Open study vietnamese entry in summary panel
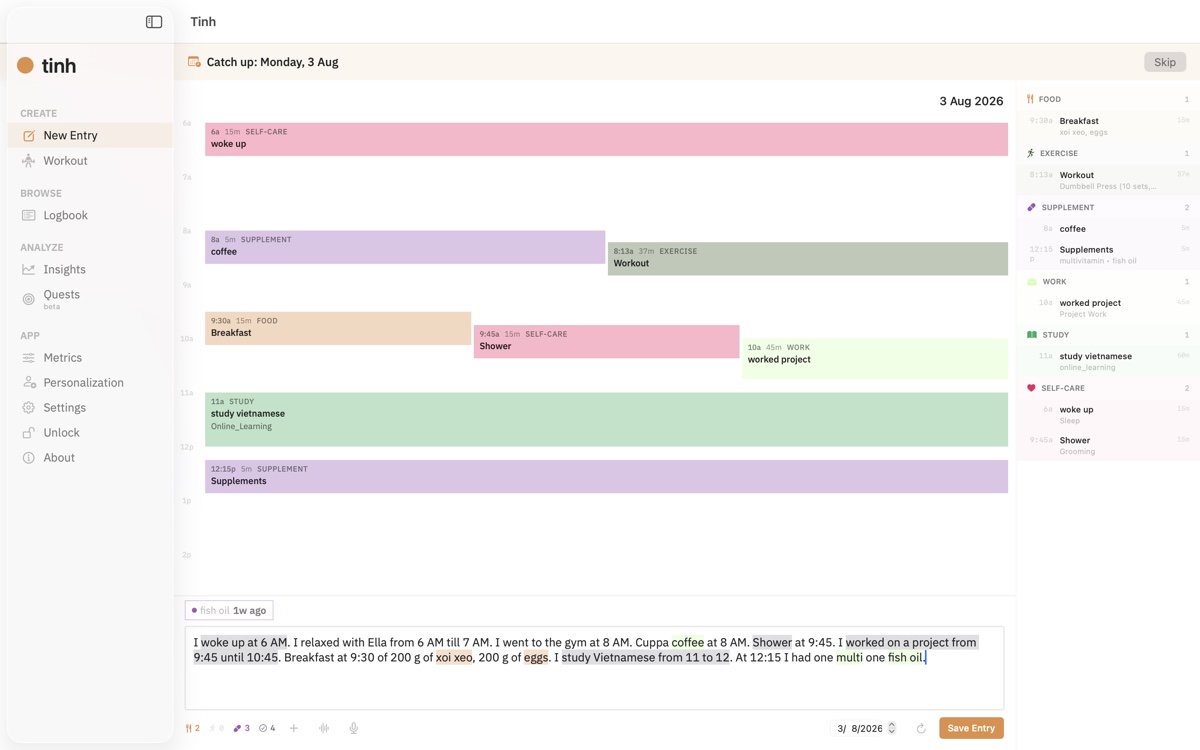 pyautogui.click(x=1108, y=361)
